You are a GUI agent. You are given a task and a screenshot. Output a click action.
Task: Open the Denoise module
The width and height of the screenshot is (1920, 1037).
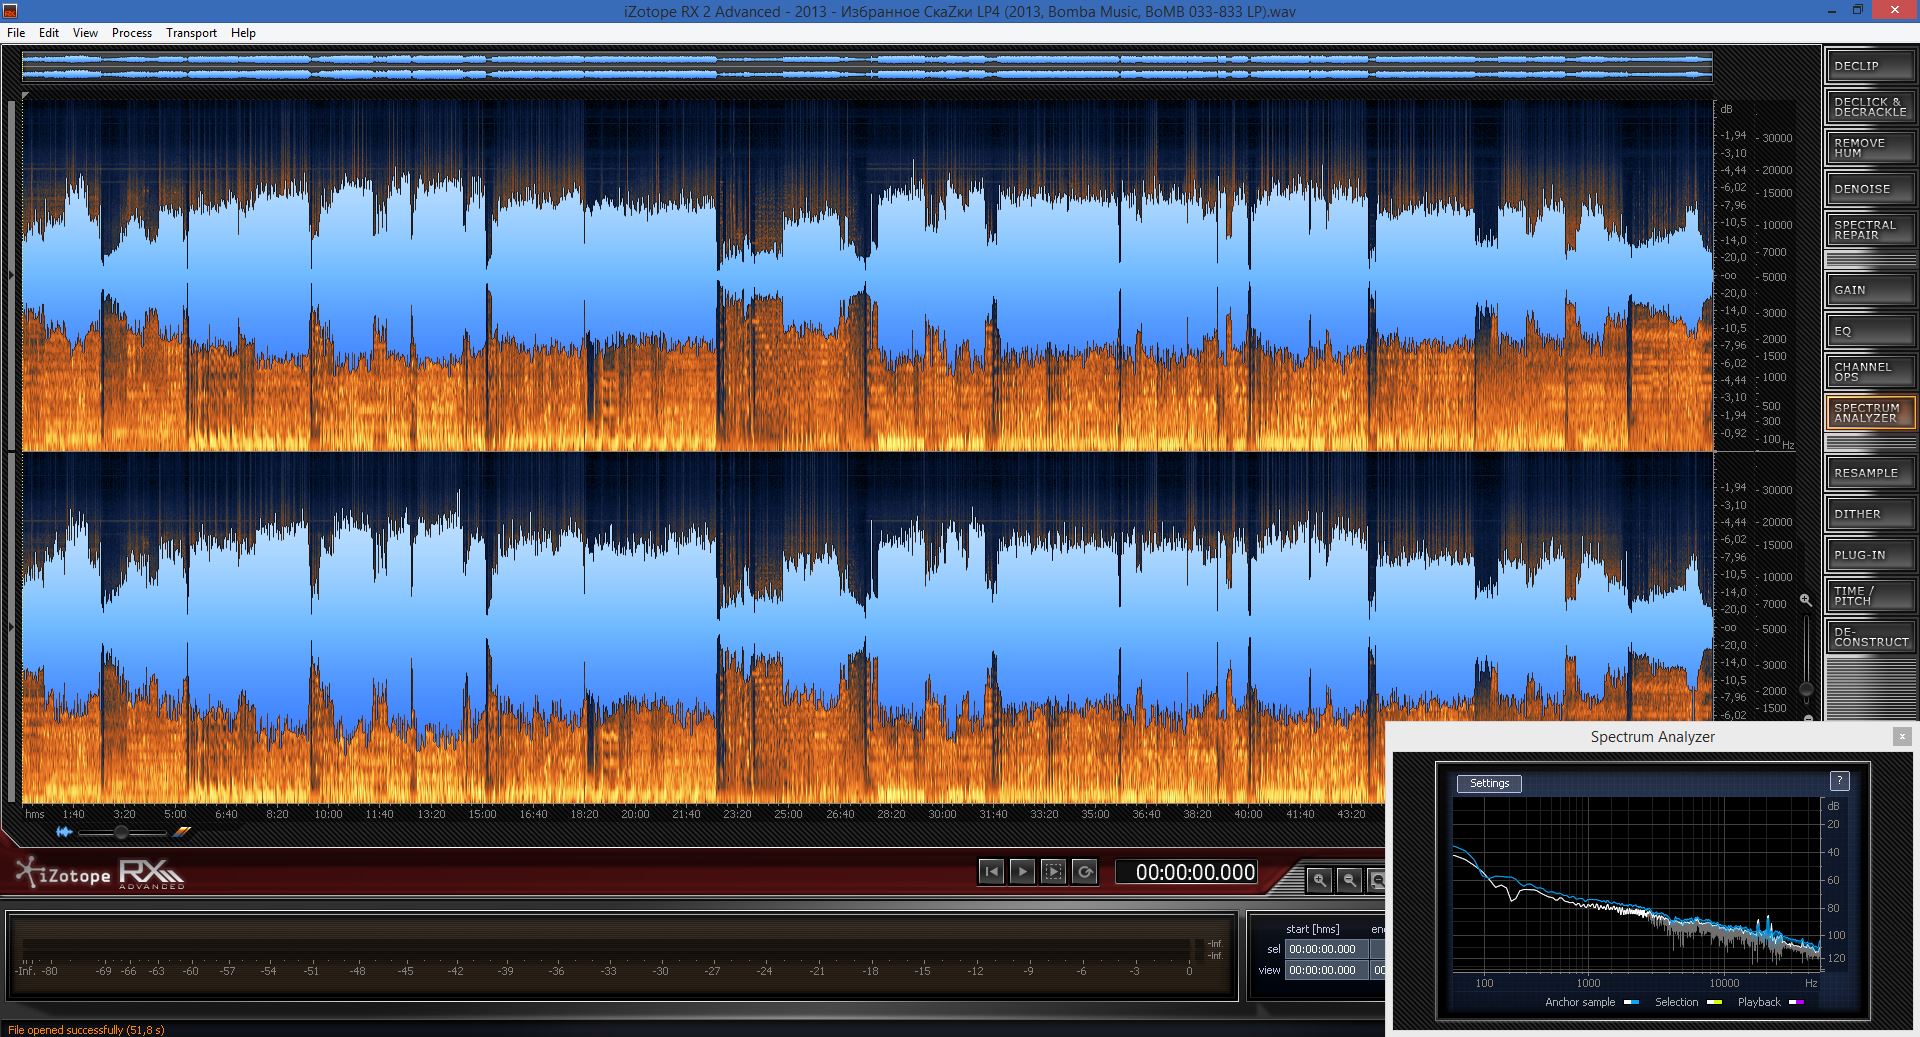tap(1869, 189)
